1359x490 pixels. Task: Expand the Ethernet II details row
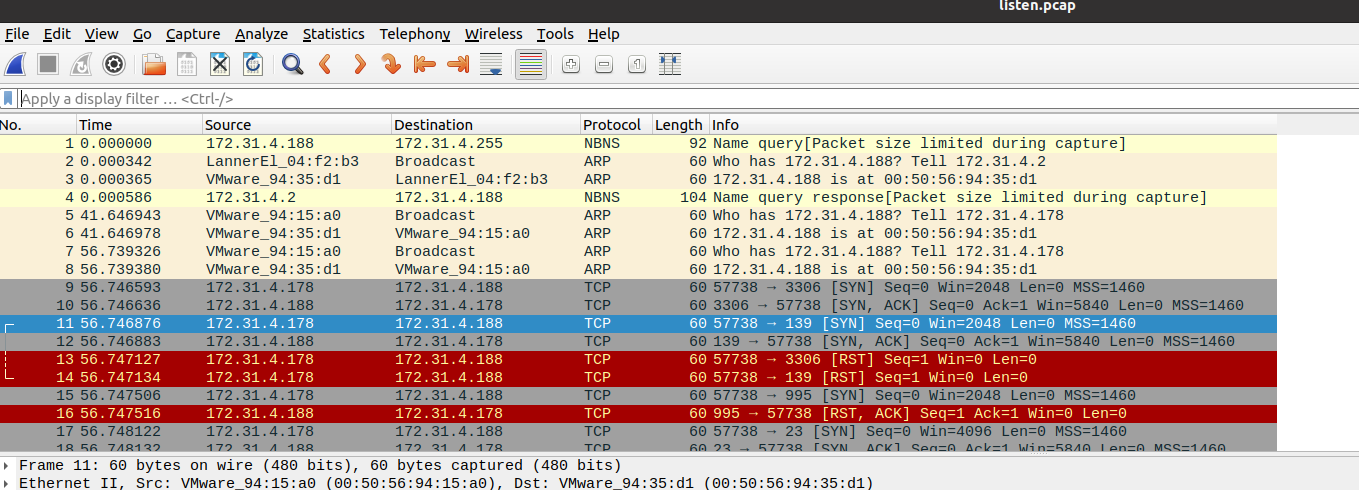(8, 483)
